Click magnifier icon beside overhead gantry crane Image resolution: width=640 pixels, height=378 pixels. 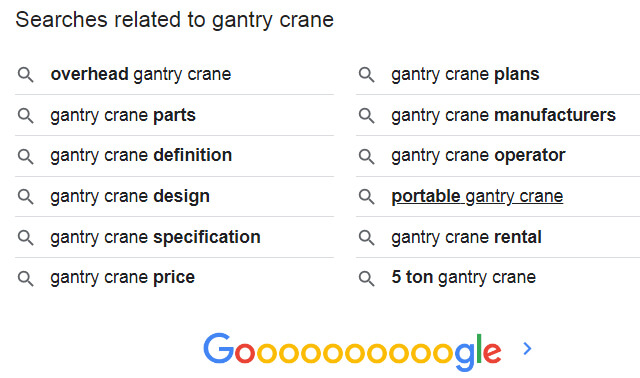pyautogui.click(x=25, y=75)
